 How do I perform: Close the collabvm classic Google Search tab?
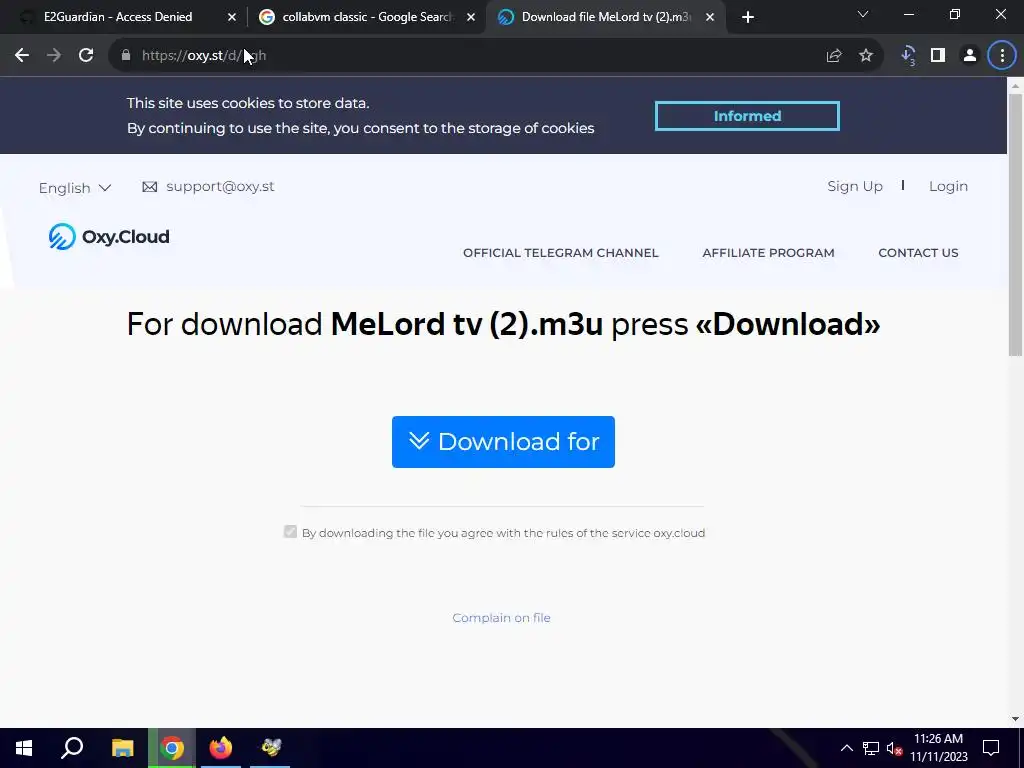pos(471,17)
